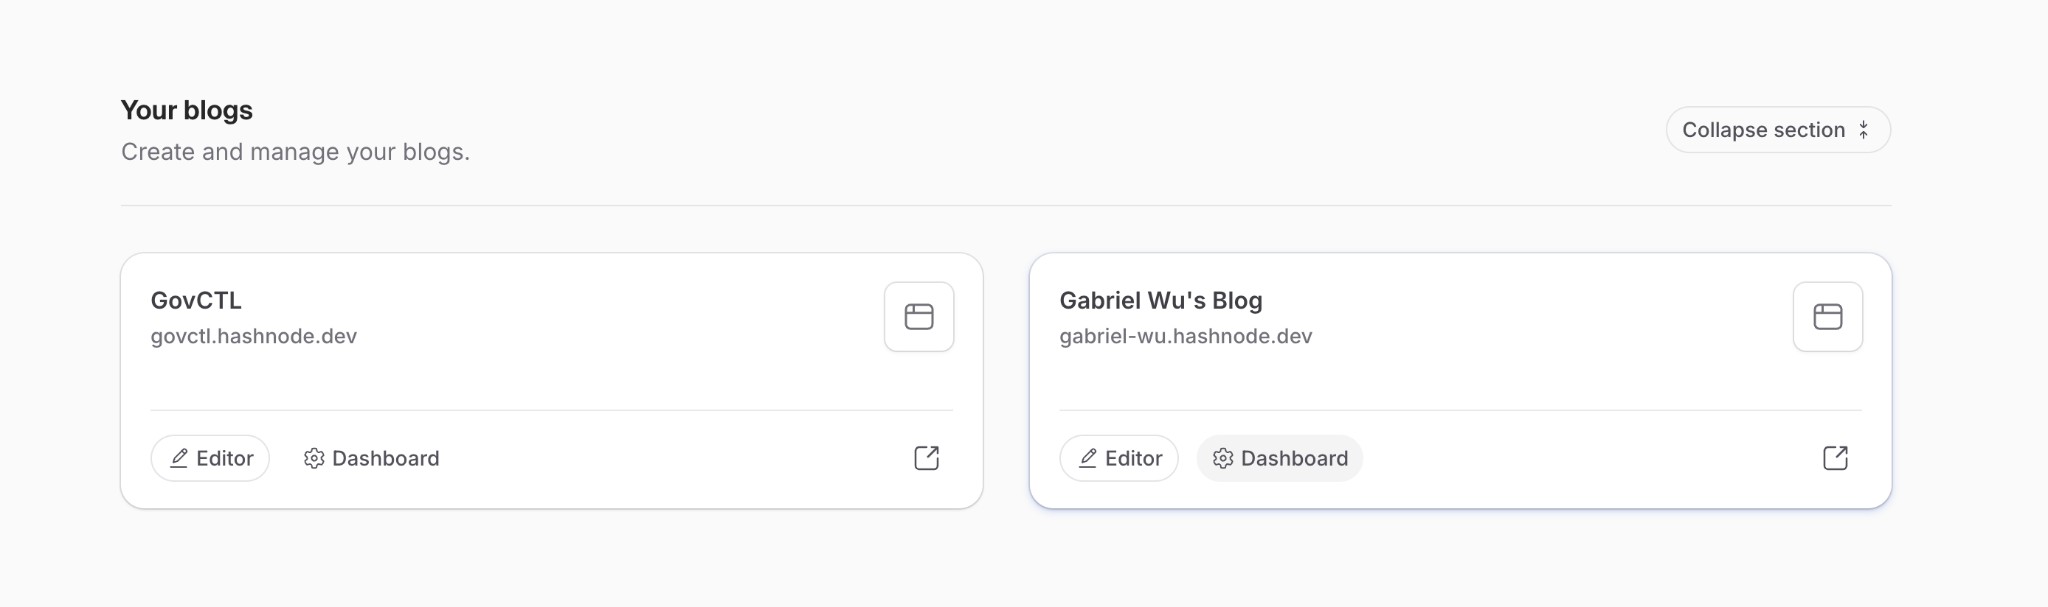
Task: Click the GovCTL blog title
Action: pos(196,300)
